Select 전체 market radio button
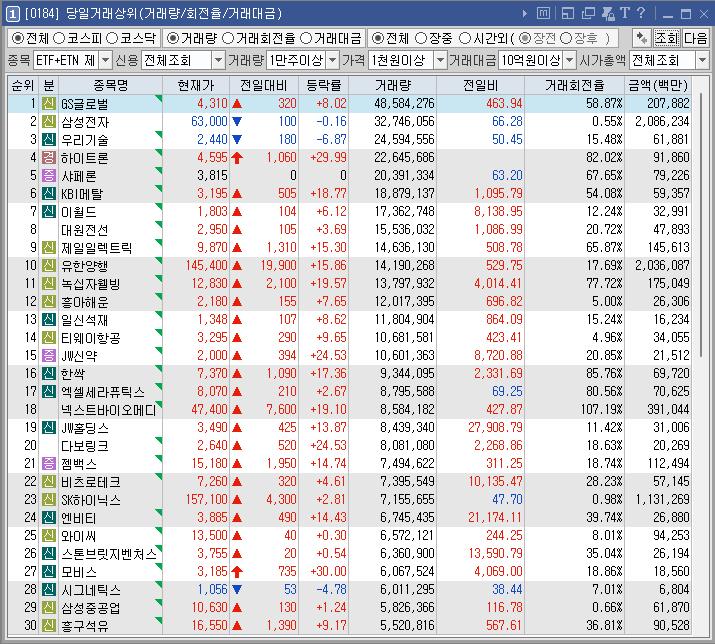The height and width of the screenshot is (644, 715). pos(18,38)
